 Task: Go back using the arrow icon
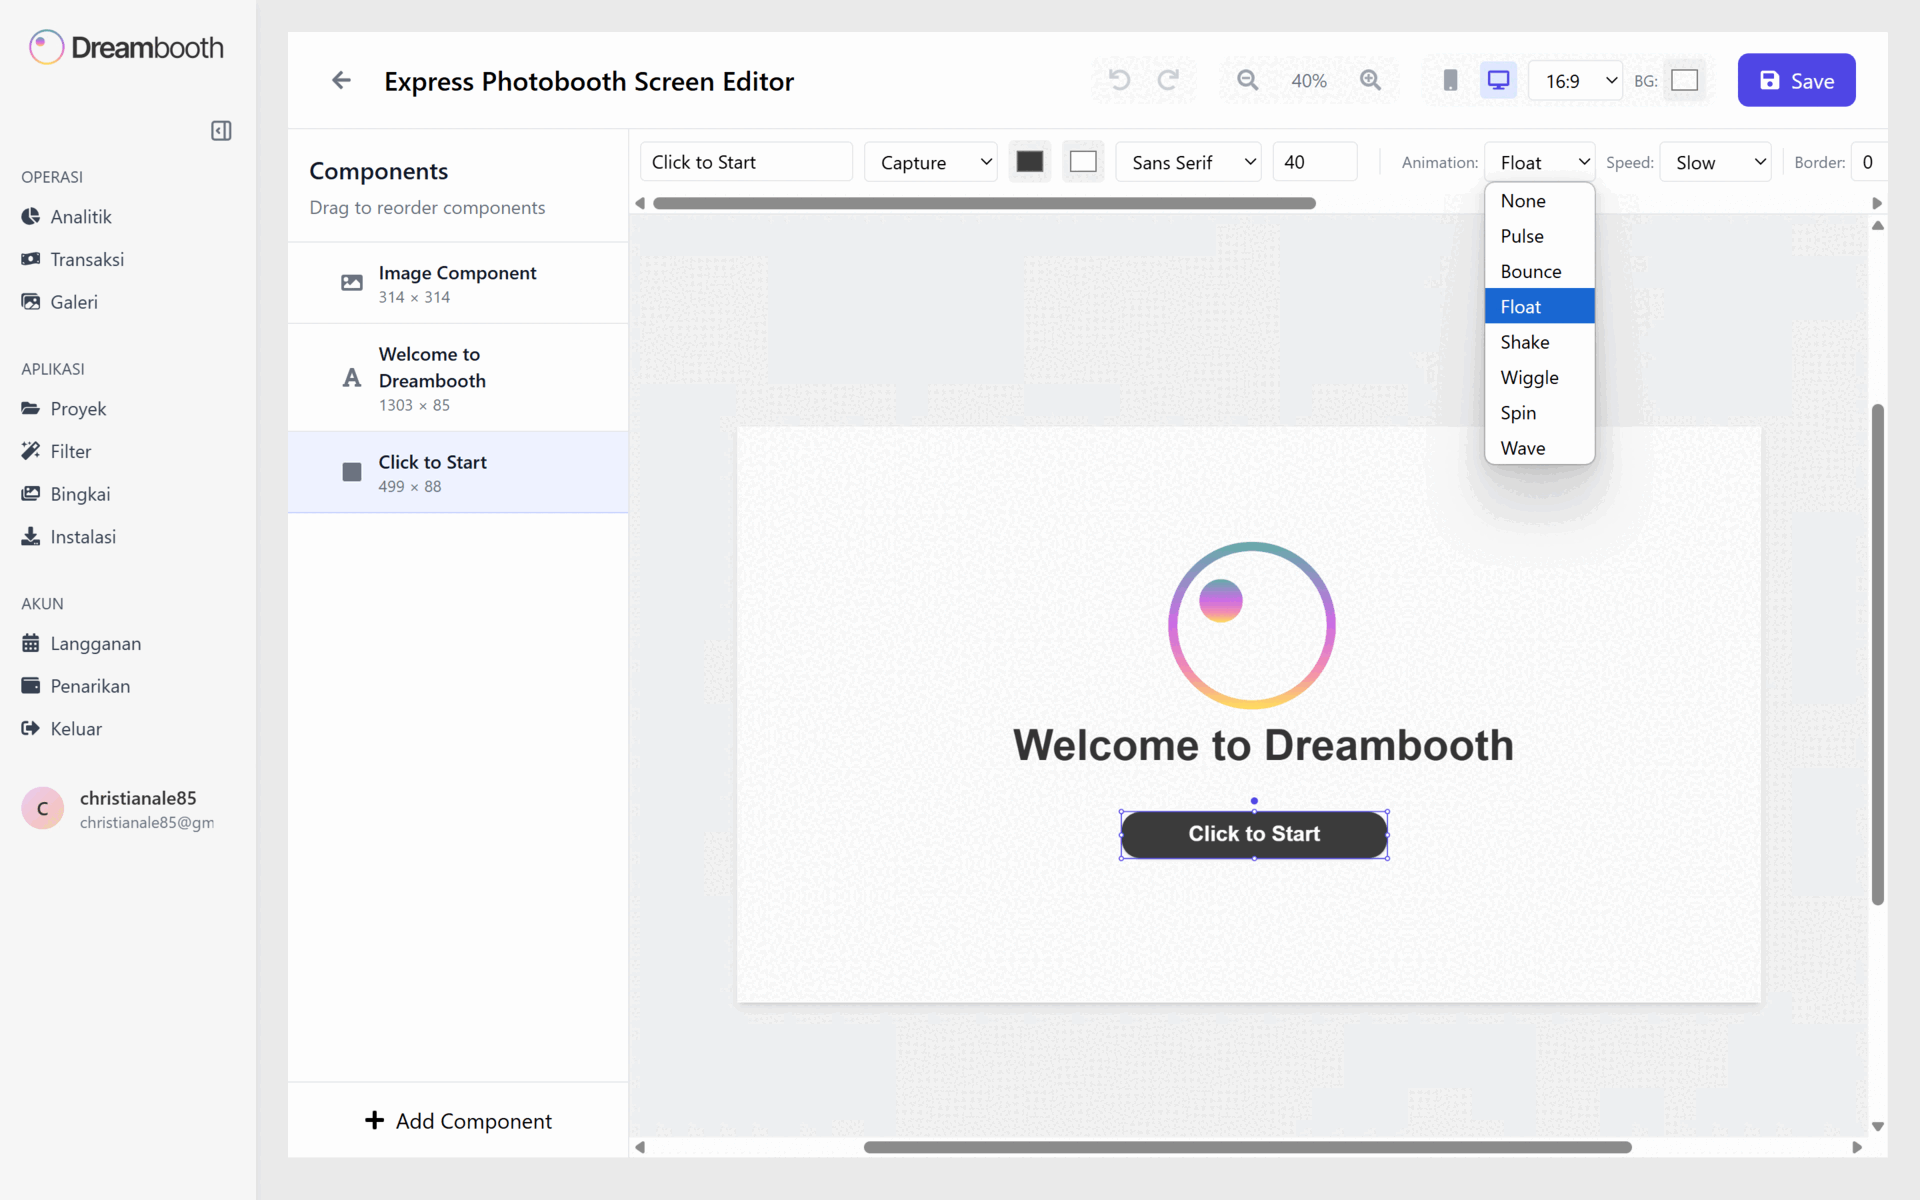pyautogui.click(x=341, y=80)
